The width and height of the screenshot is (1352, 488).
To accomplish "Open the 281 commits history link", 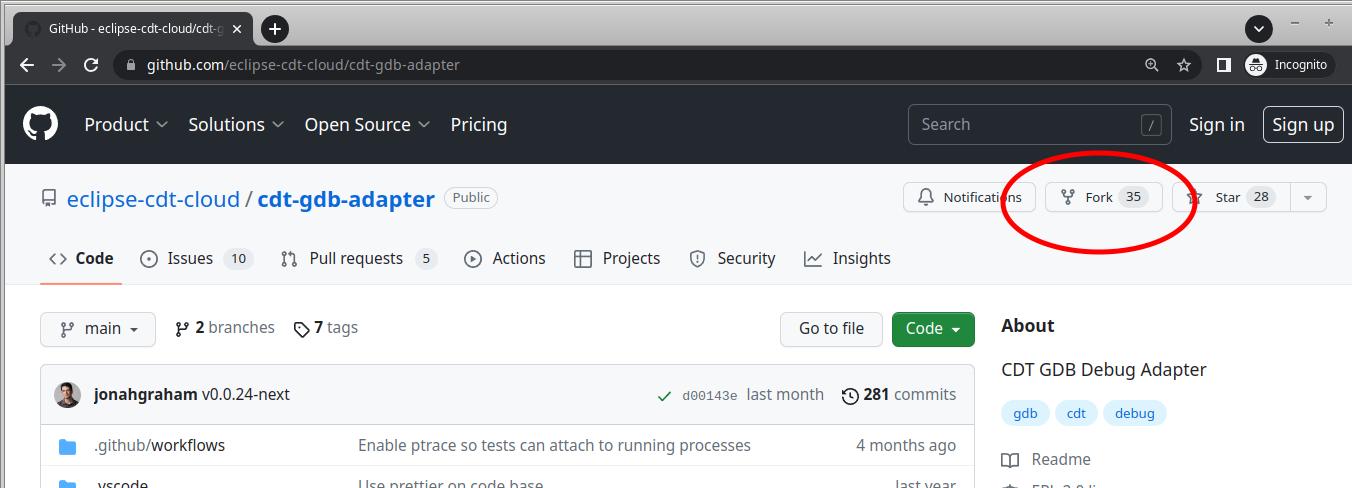I will tap(899, 395).
